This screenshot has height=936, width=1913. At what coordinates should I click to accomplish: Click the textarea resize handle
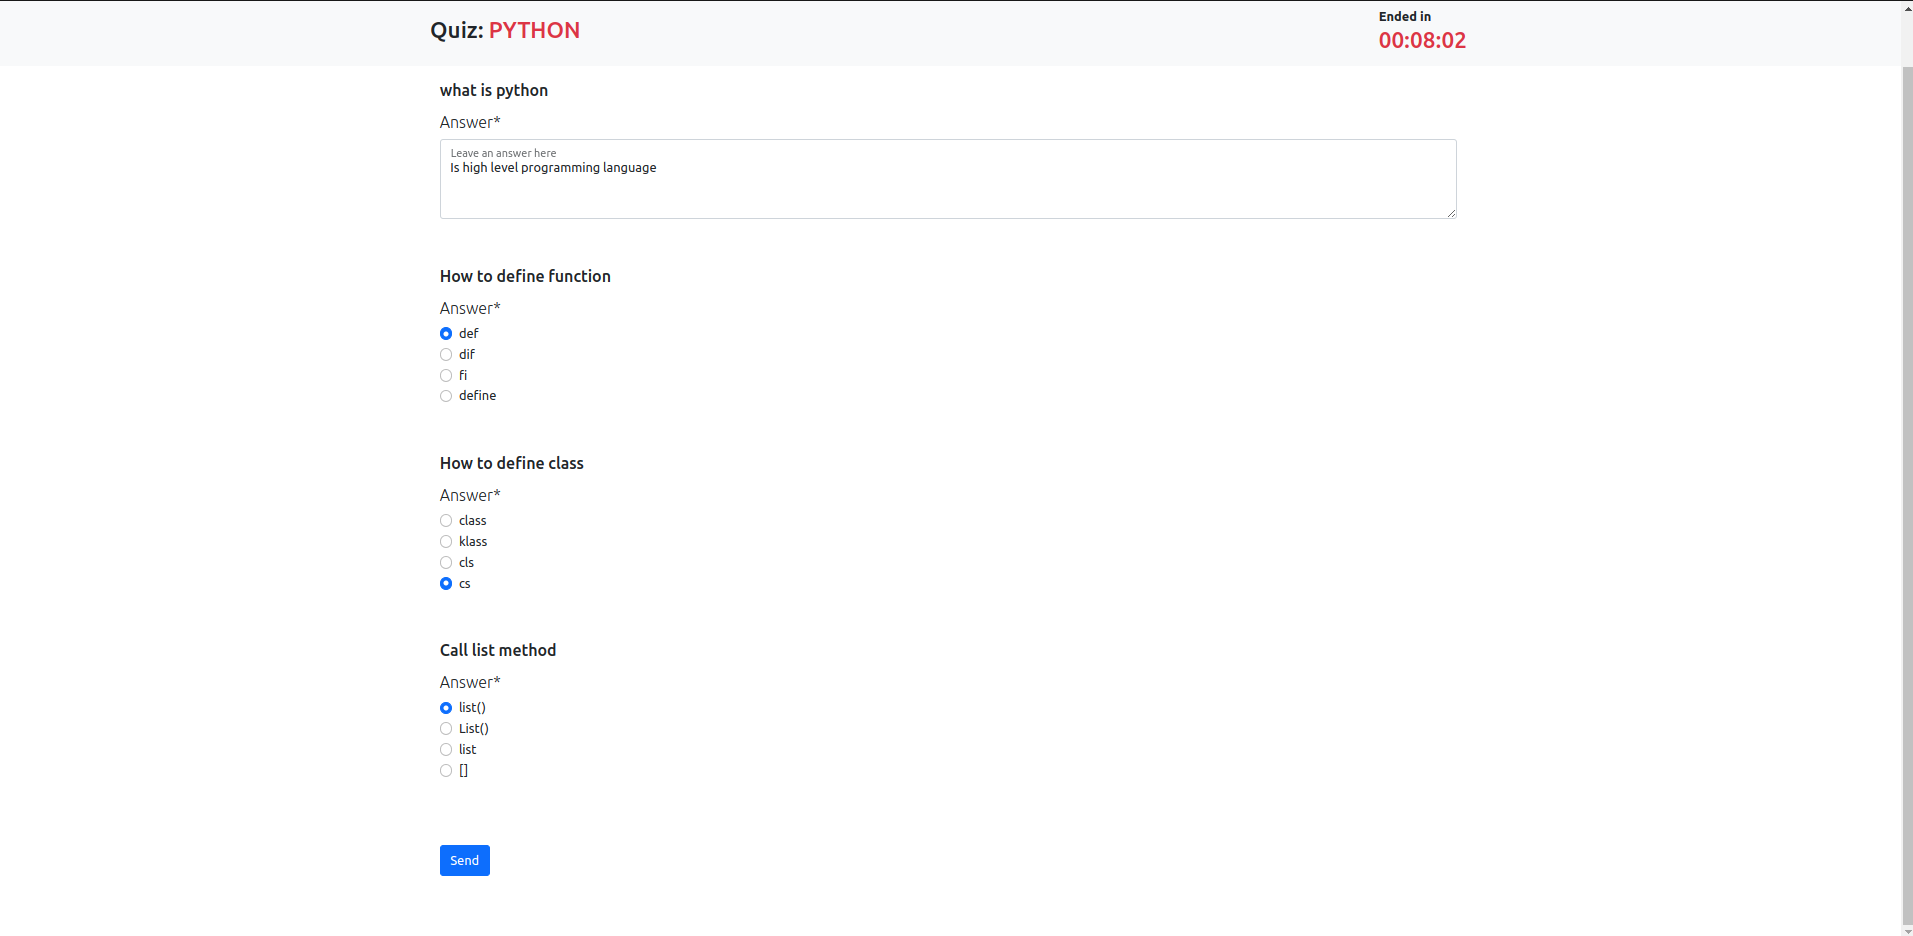click(1451, 211)
